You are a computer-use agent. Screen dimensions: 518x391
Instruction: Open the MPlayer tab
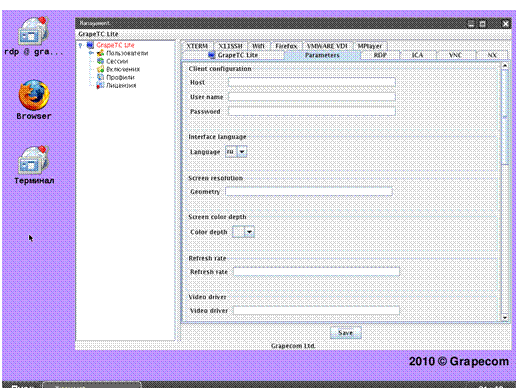click(x=370, y=46)
